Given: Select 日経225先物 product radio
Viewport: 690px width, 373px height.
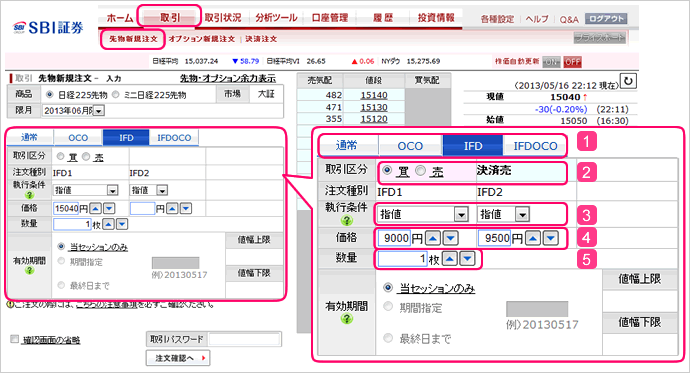Looking at the screenshot, I should point(49,95).
